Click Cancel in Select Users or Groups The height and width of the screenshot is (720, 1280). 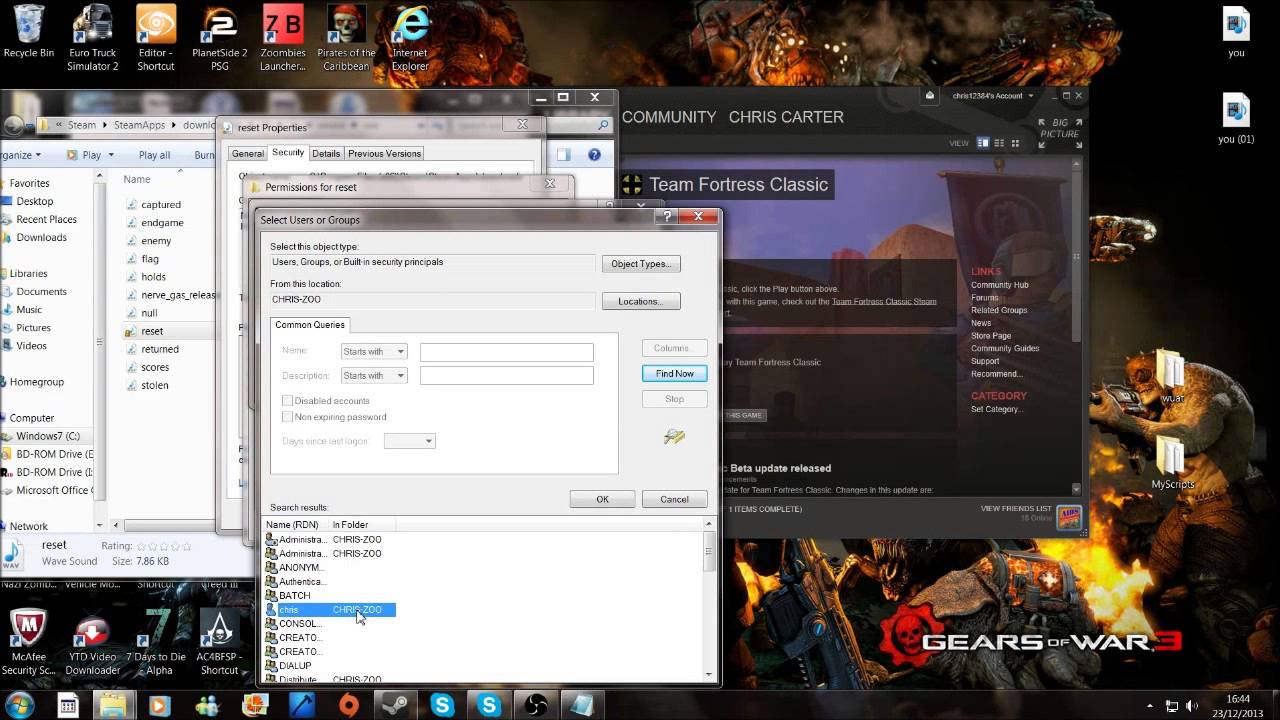pyautogui.click(x=674, y=499)
